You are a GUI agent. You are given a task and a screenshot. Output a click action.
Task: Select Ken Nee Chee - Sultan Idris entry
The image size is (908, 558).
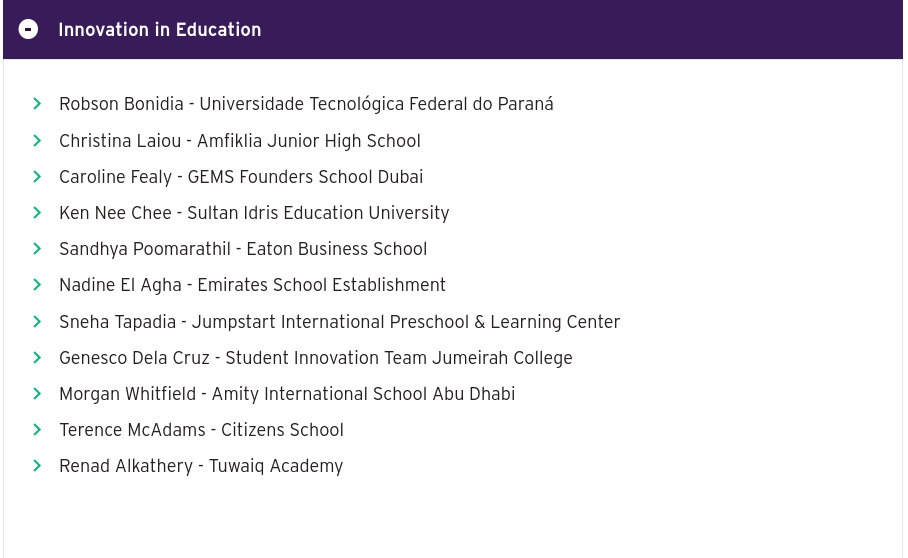[x=254, y=213]
